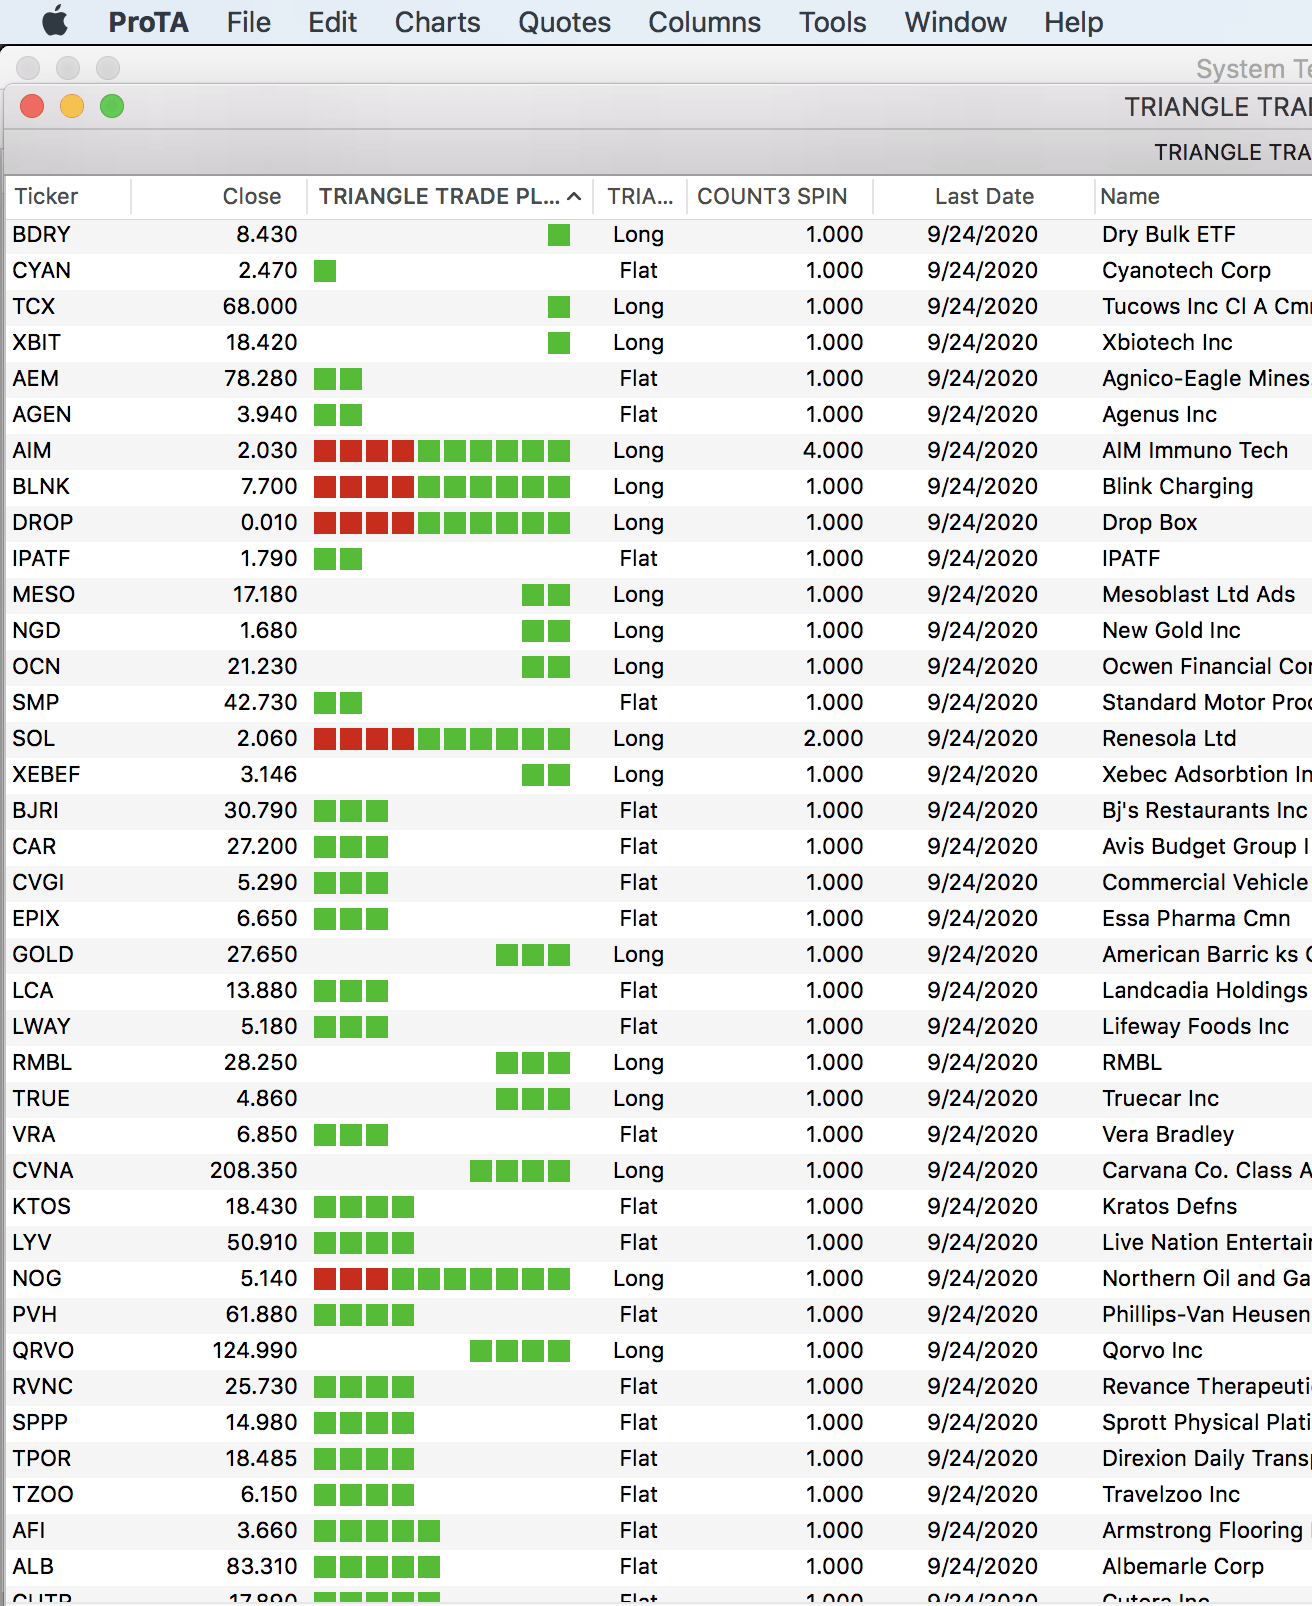Open the Tools menu
This screenshot has height=1606, width=1312.
tap(832, 22)
